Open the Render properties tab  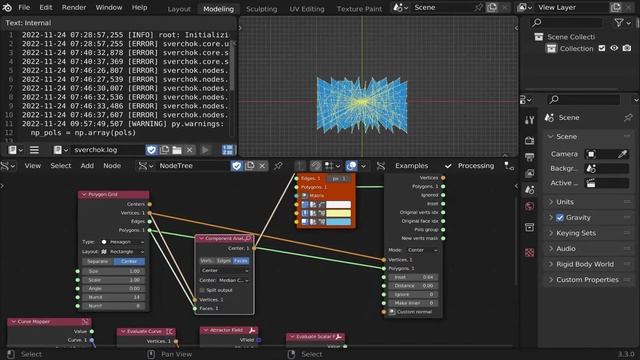[529, 140]
